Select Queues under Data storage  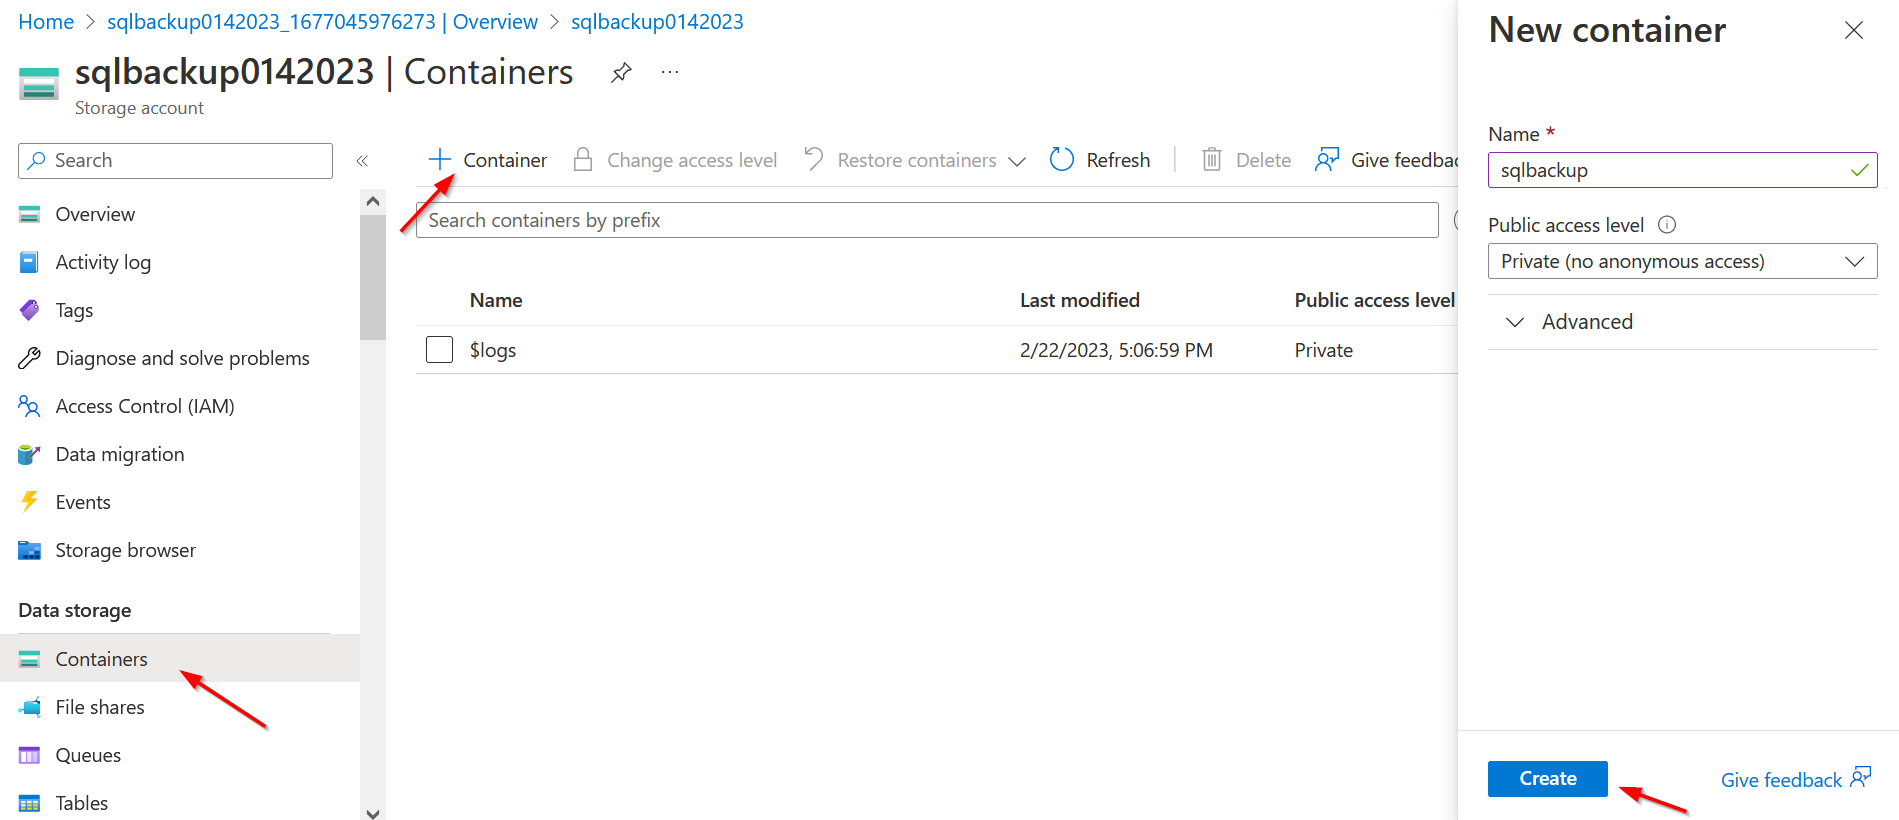pyautogui.click(x=88, y=755)
